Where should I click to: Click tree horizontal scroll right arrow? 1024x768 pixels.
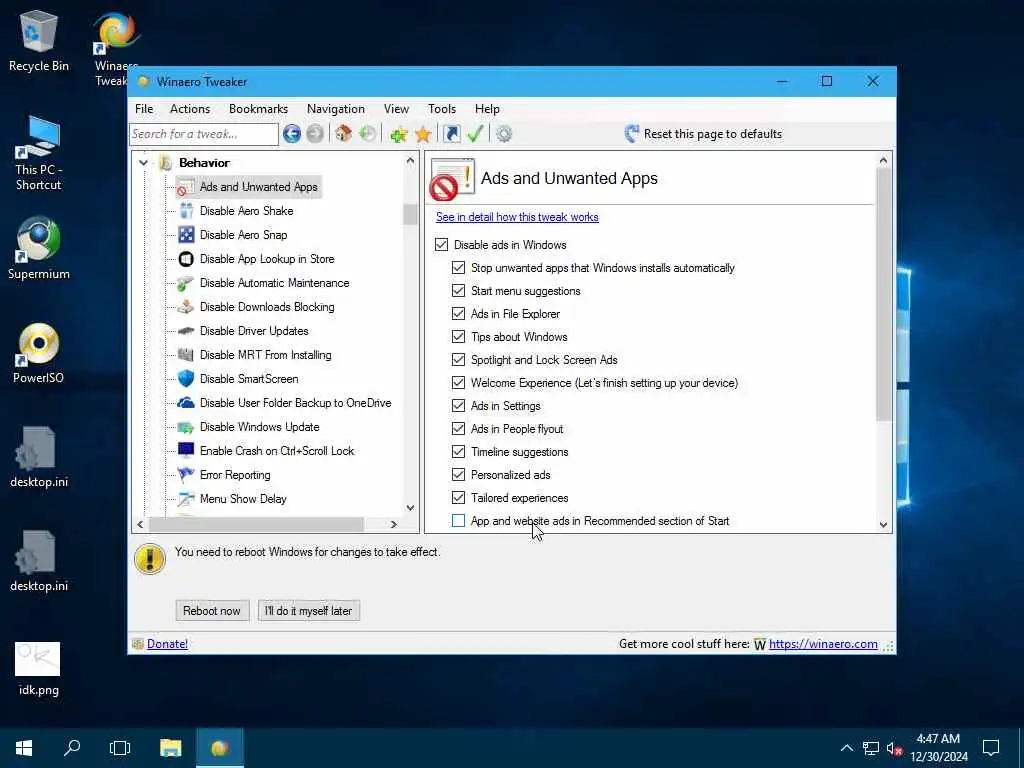click(393, 524)
